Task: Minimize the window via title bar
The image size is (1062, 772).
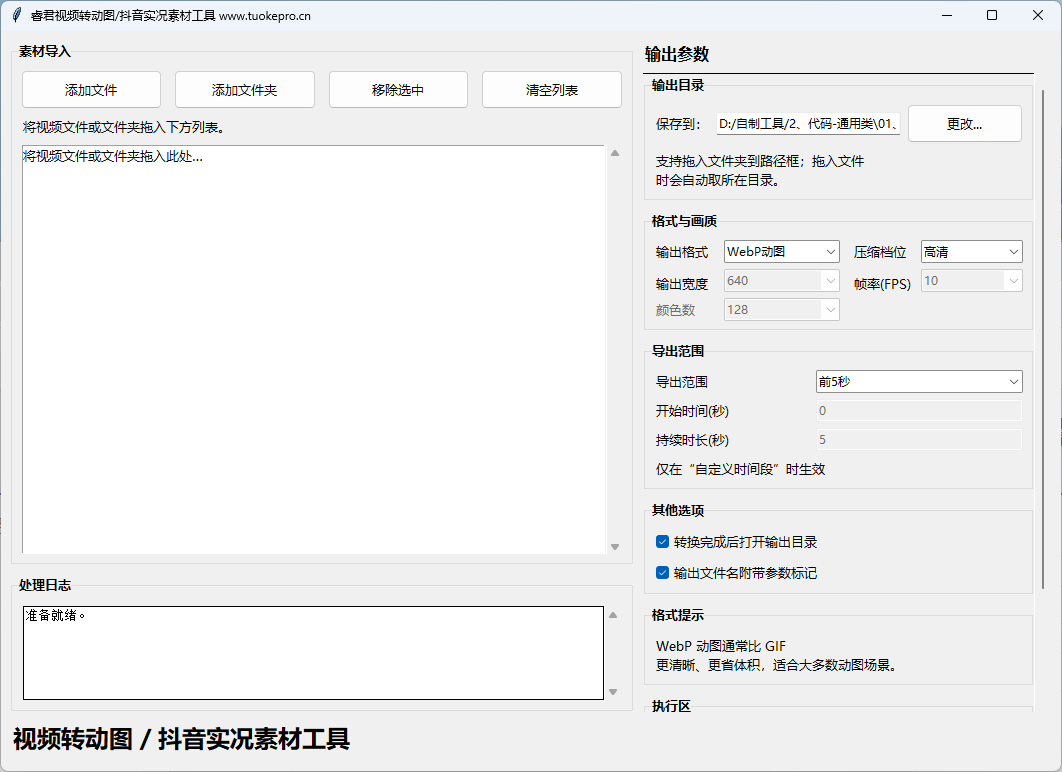Action: [x=945, y=15]
